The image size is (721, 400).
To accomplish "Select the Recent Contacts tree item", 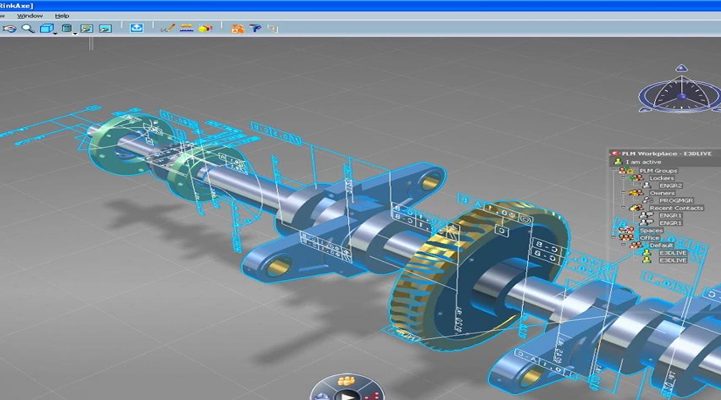I will tap(677, 208).
